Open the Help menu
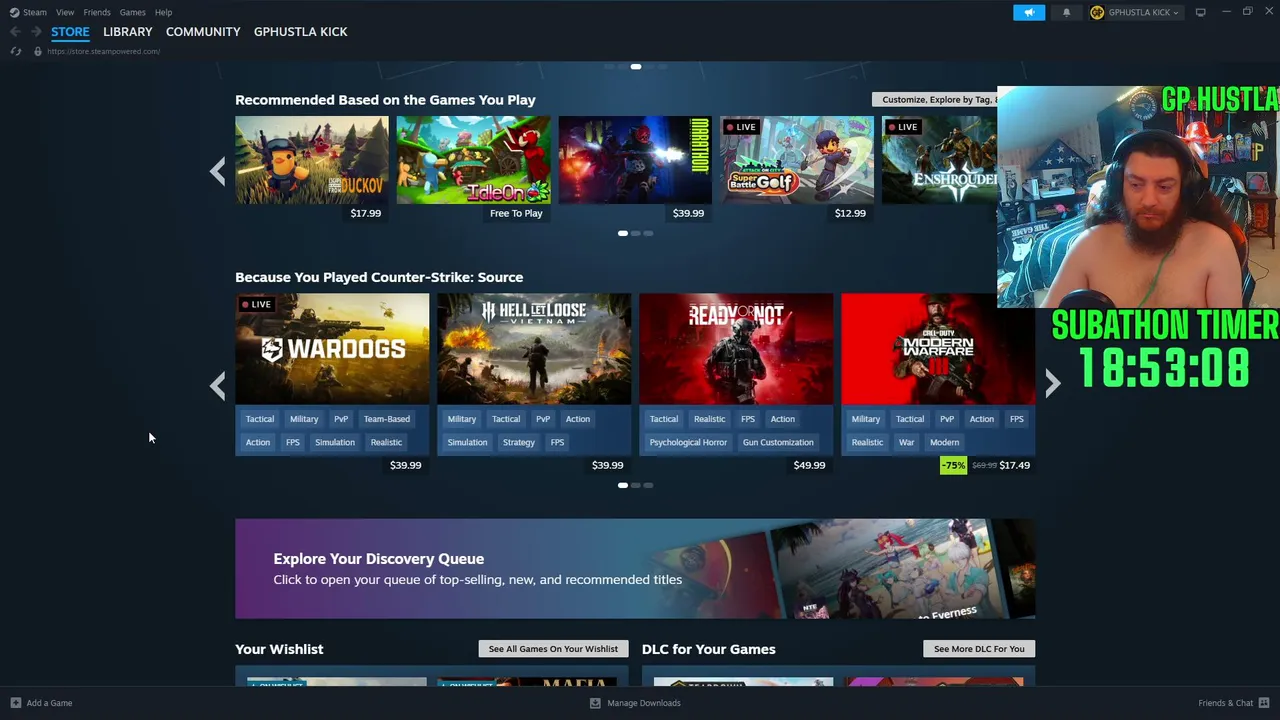 (163, 12)
